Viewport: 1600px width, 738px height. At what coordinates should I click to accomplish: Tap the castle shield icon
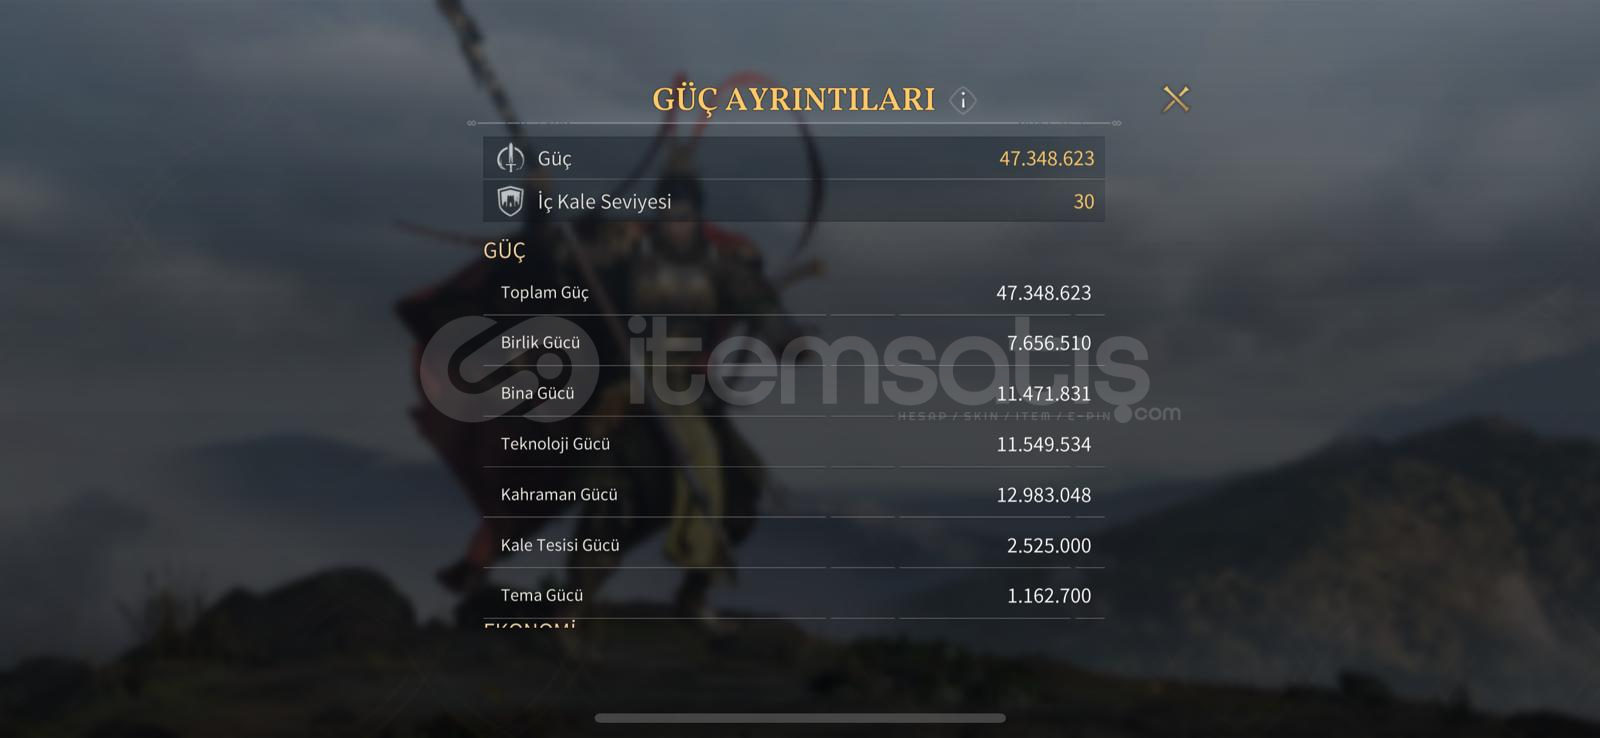pos(510,201)
